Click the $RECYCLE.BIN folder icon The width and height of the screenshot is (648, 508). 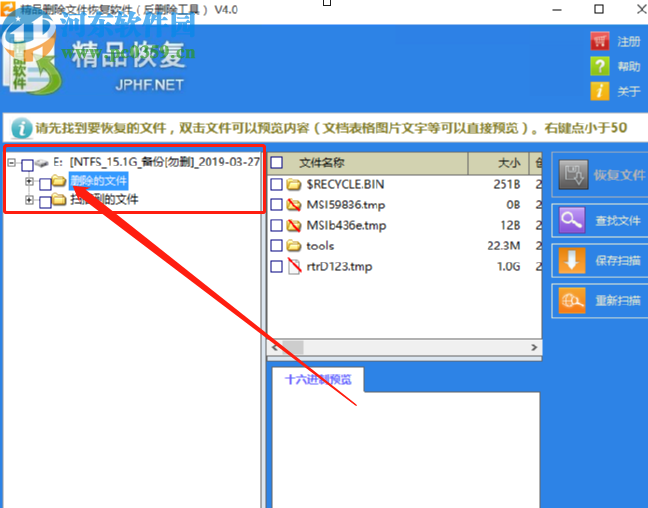(294, 184)
